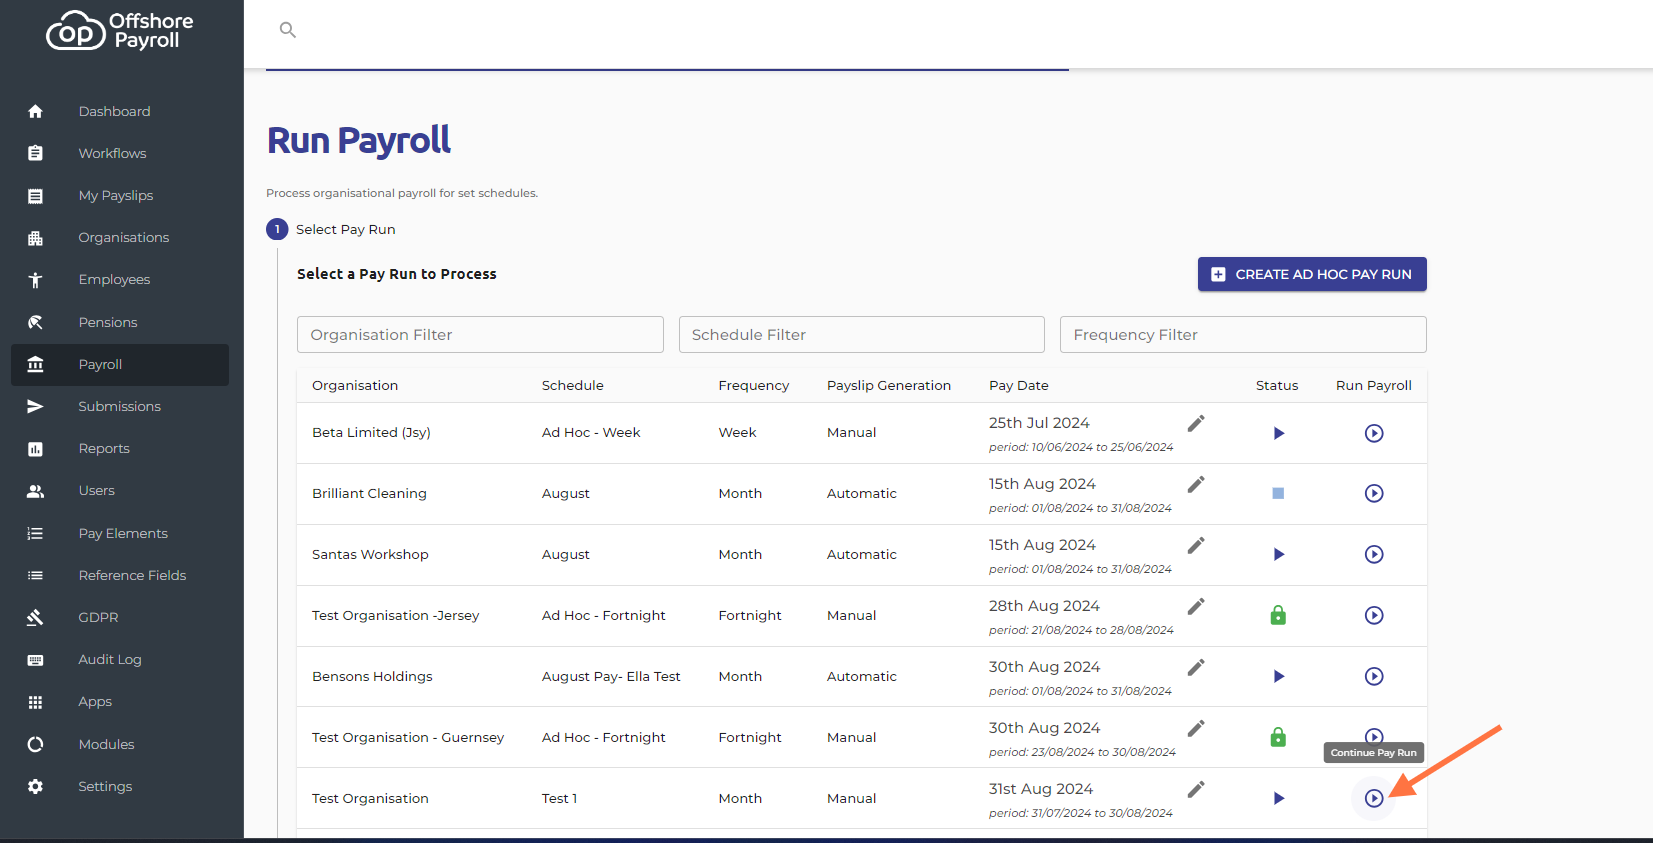Edit pay date for Brilliant Cleaning
The image size is (1653, 843).
pos(1196,484)
